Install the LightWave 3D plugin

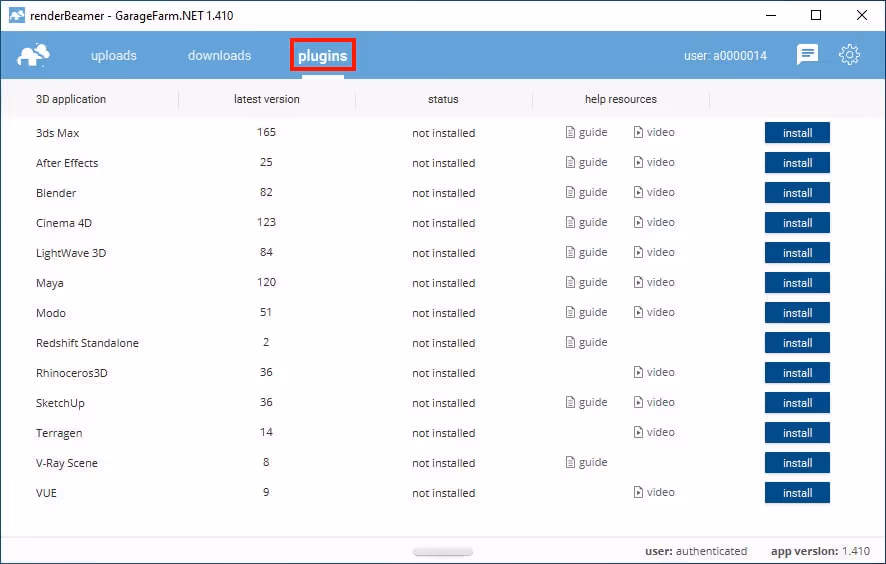(797, 253)
